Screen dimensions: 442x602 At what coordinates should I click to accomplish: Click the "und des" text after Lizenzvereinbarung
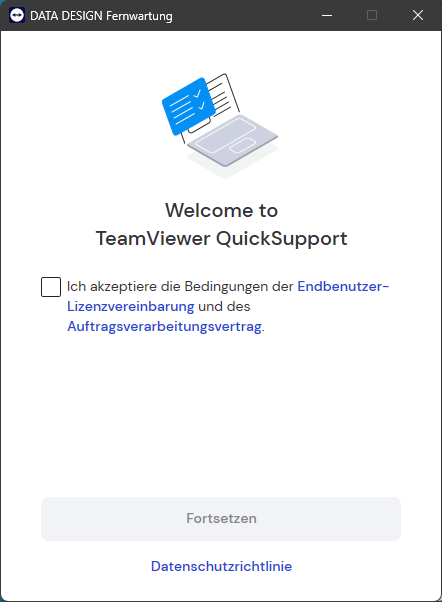[x=224, y=306]
